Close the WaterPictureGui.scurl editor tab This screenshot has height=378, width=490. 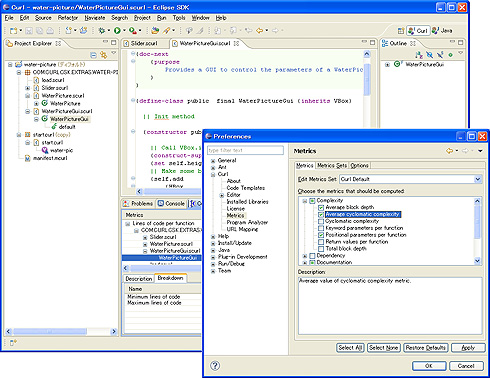point(236,43)
